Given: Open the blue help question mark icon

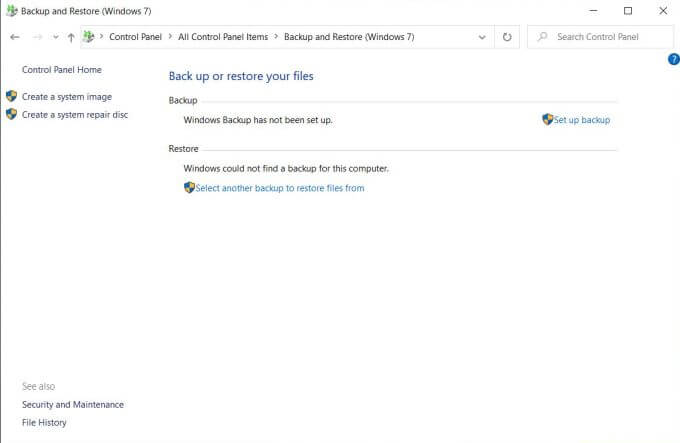Looking at the screenshot, I should [x=674, y=59].
